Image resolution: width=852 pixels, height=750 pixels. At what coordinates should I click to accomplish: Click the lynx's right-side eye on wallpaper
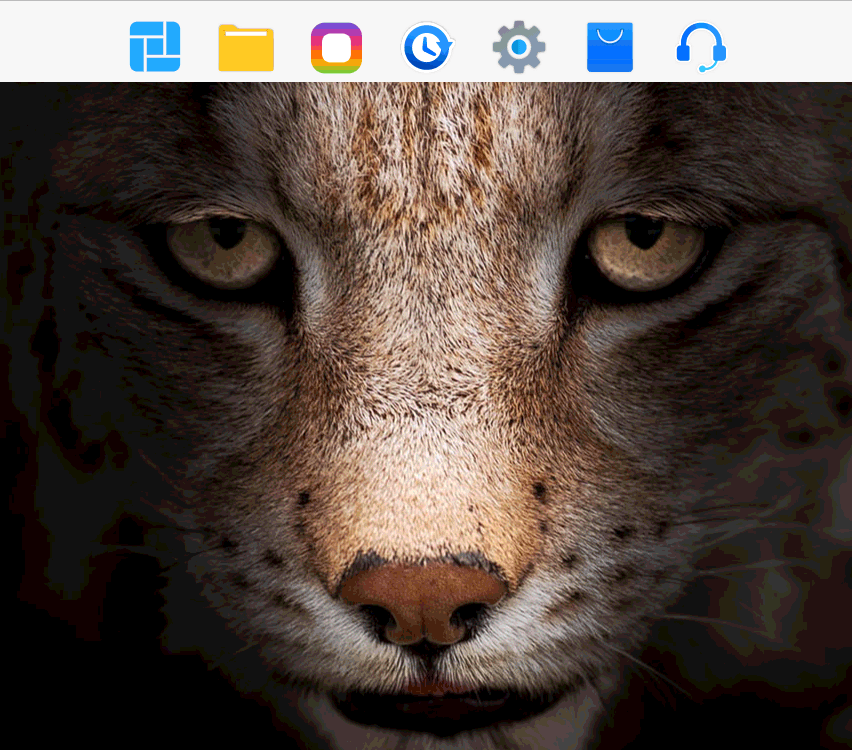tap(645, 250)
